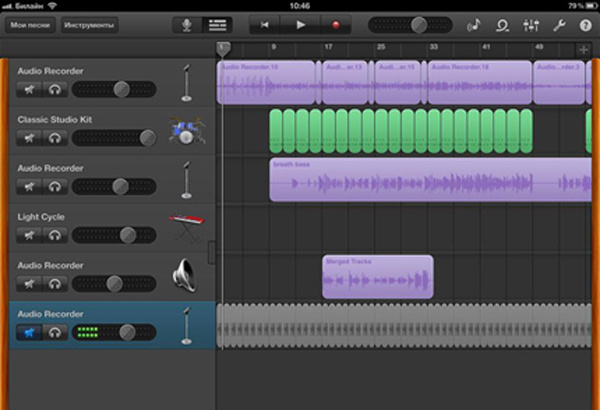Select the Classic Studio Kit drum icon
This screenshot has width=600, height=410.
point(187,131)
